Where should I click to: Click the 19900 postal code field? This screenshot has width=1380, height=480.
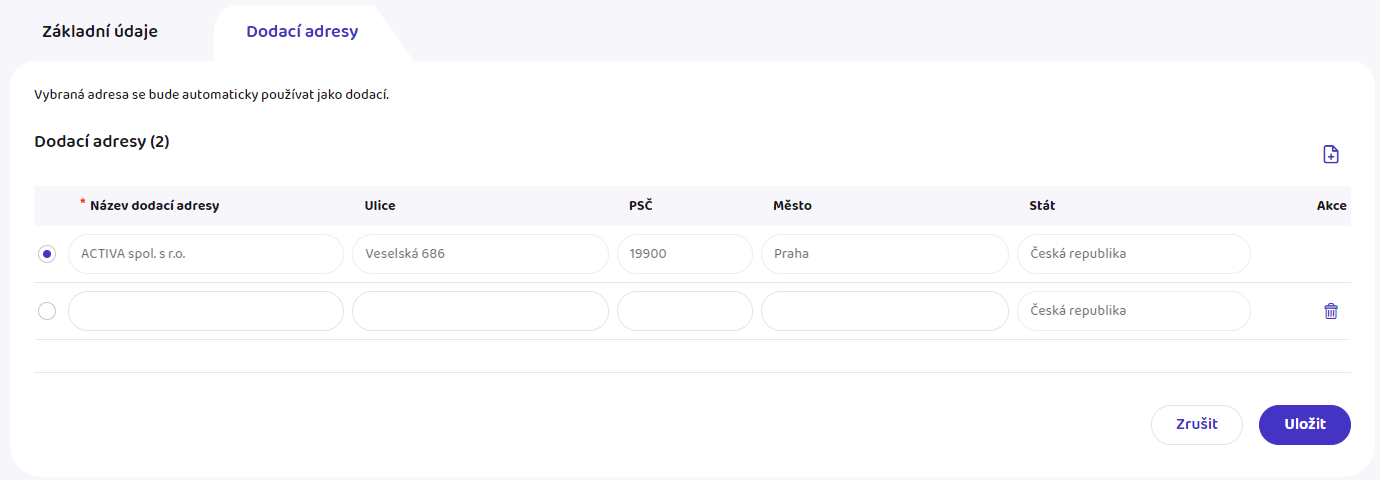[685, 254]
